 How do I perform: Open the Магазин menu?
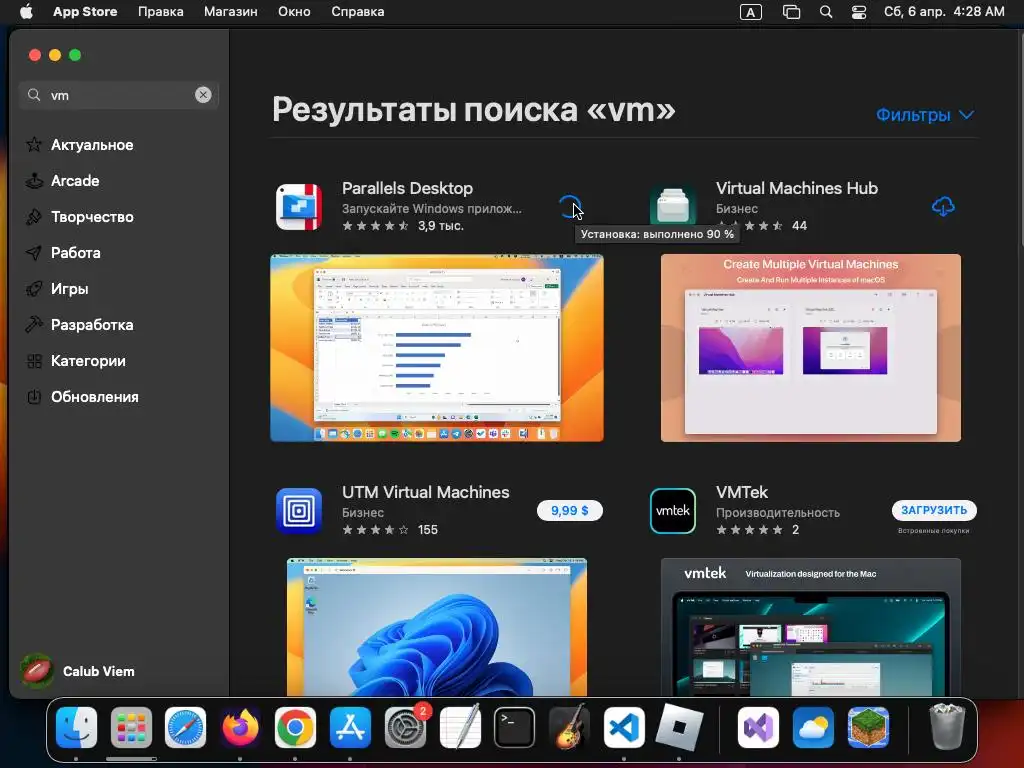tap(231, 12)
